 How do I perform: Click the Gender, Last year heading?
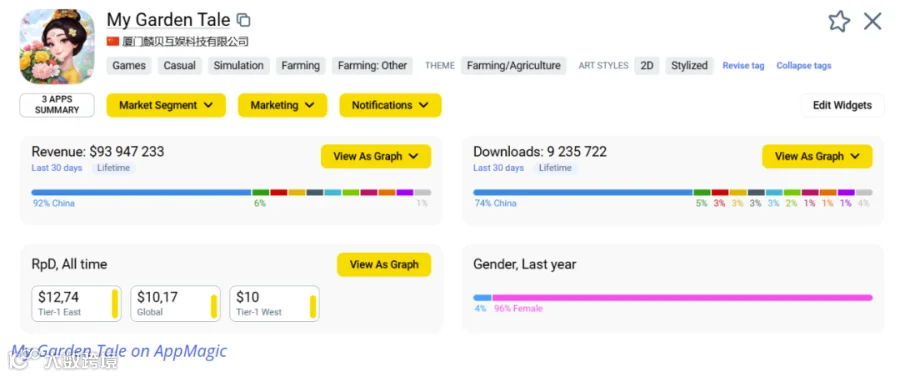[x=525, y=265]
